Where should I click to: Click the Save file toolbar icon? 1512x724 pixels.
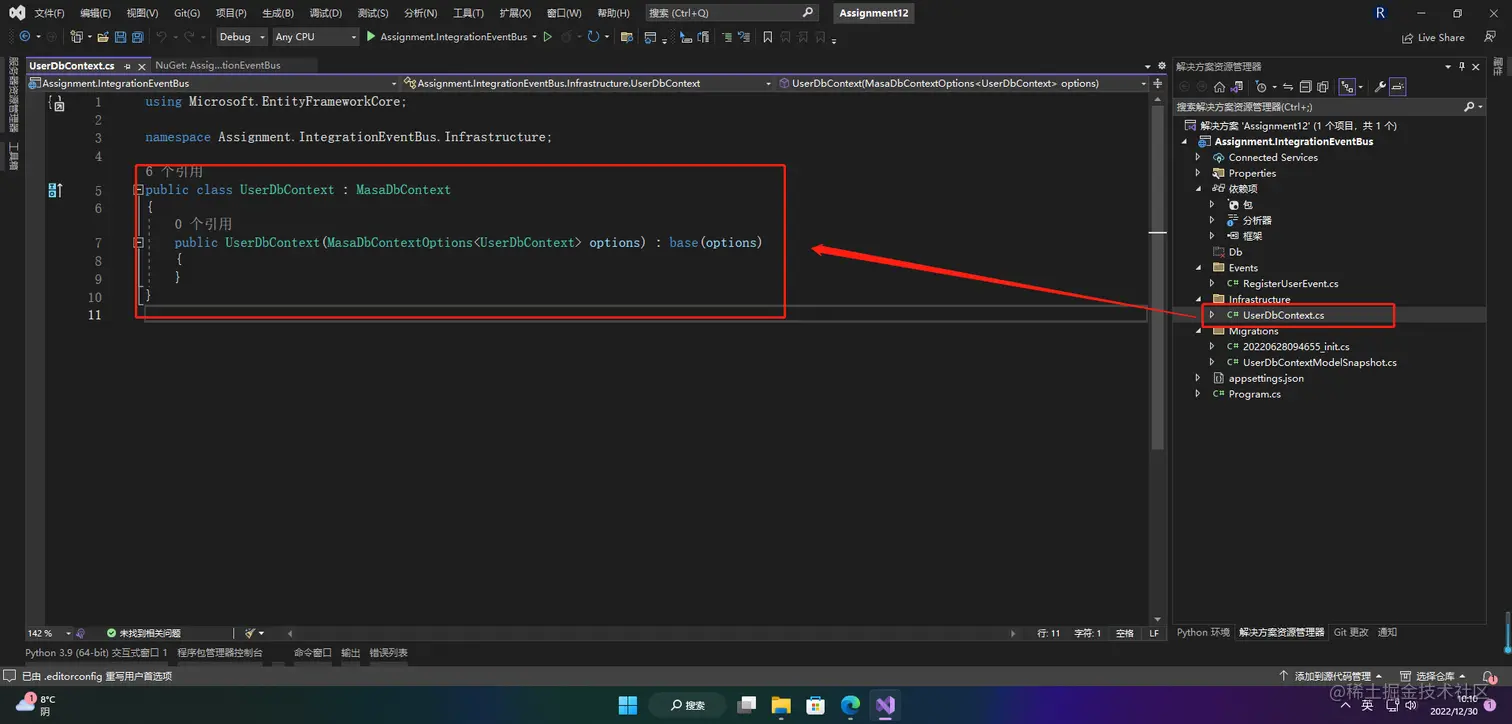[120, 37]
